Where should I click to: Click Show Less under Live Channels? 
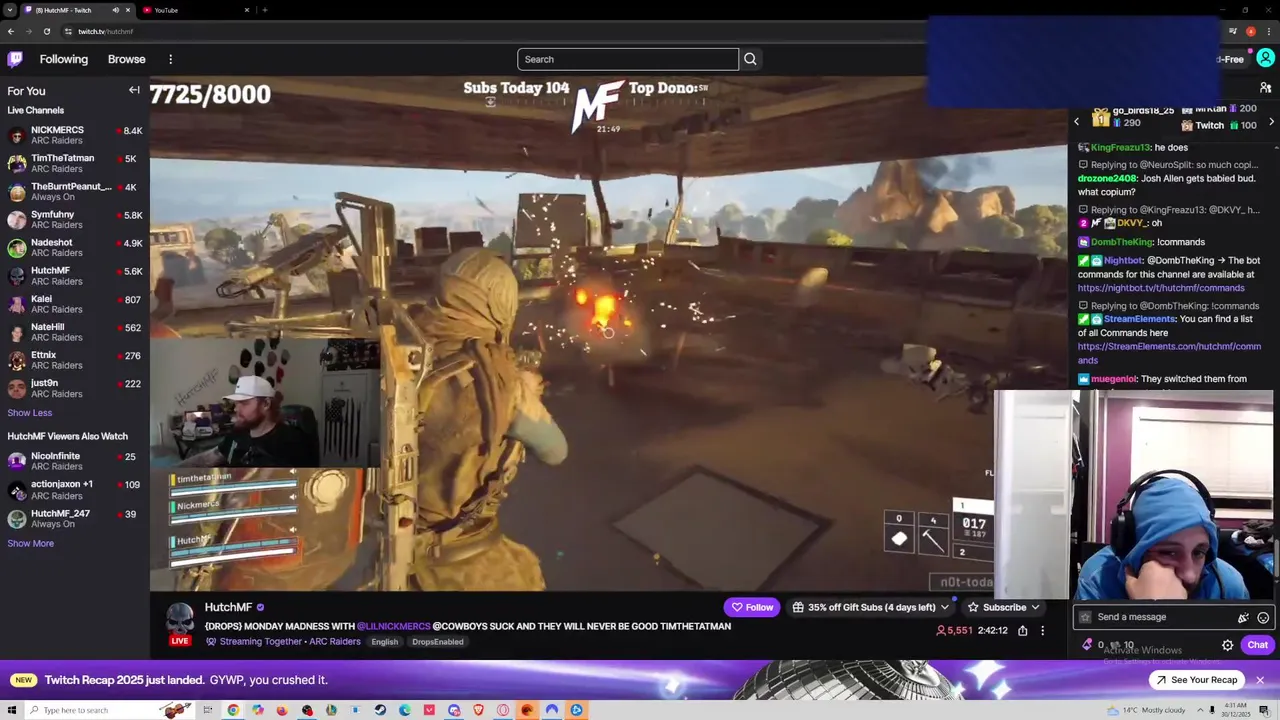coord(30,412)
